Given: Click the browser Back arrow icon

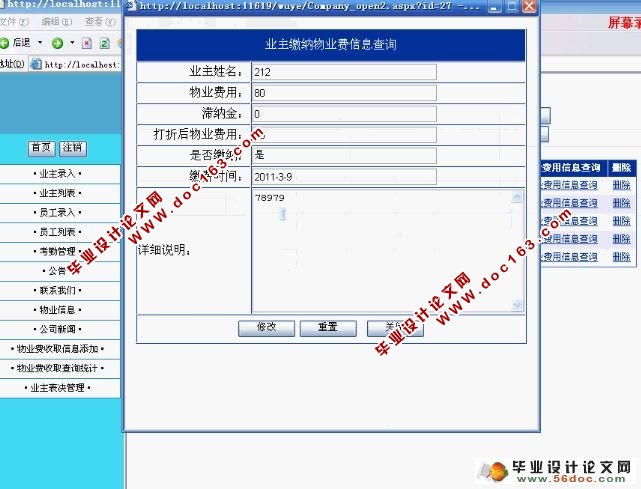Looking at the screenshot, I should click(x=4, y=43).
